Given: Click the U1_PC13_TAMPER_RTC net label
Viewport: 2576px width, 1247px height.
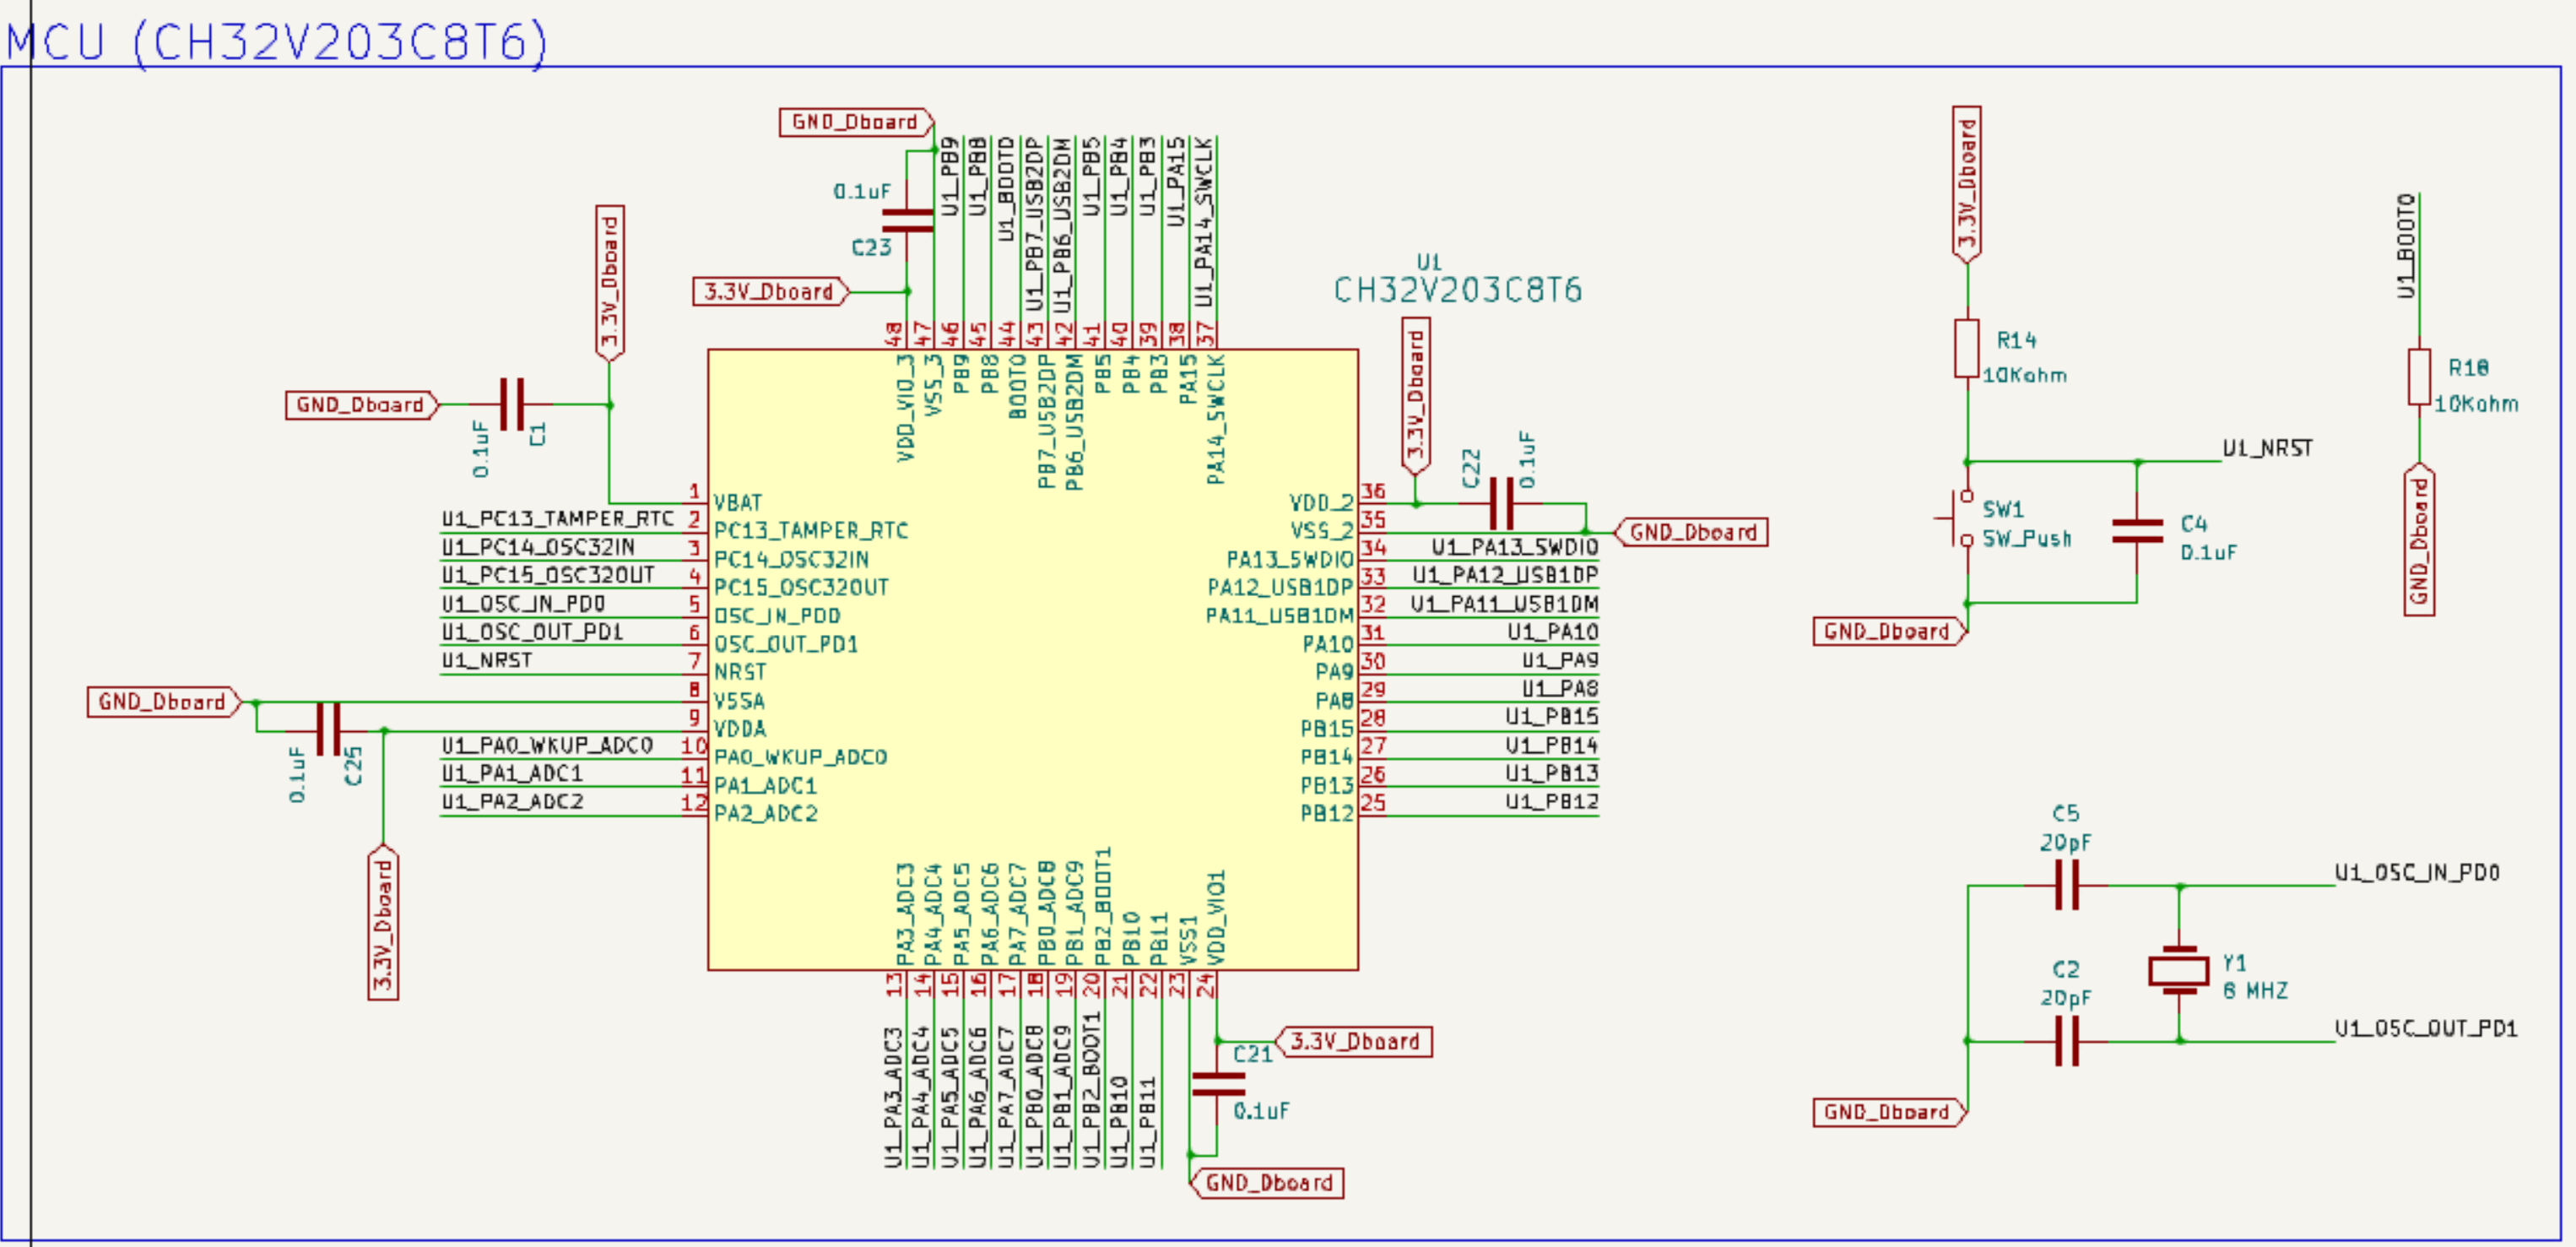Looking at the screenshot, I should tap(558, 518).
